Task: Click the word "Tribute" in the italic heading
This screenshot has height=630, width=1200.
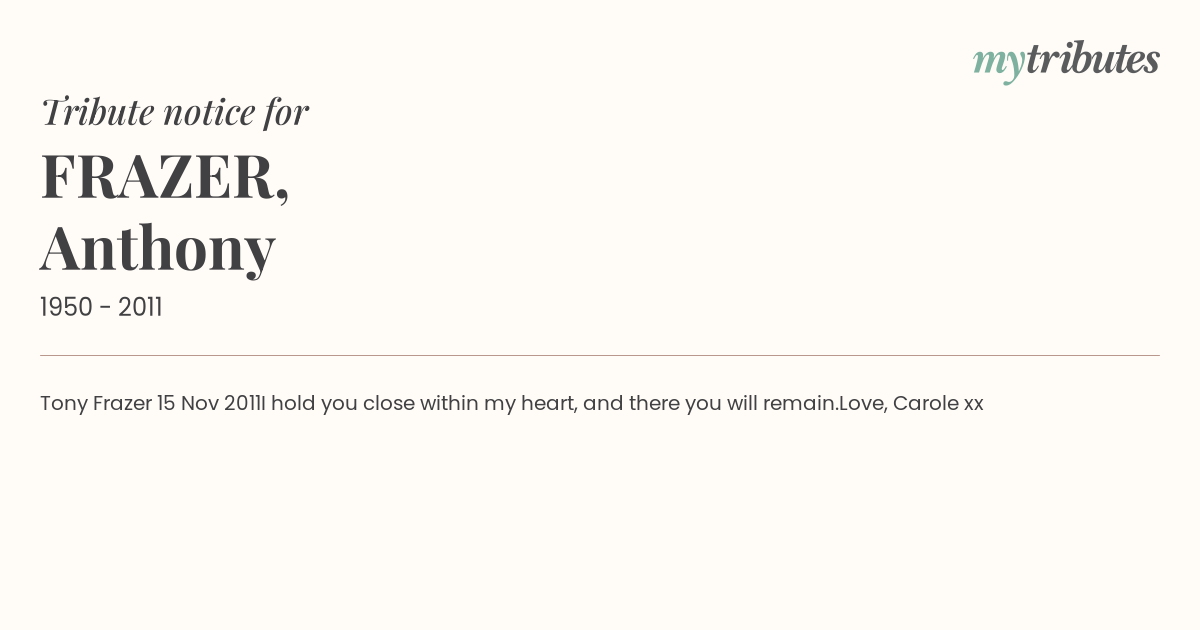Action: 97,112
